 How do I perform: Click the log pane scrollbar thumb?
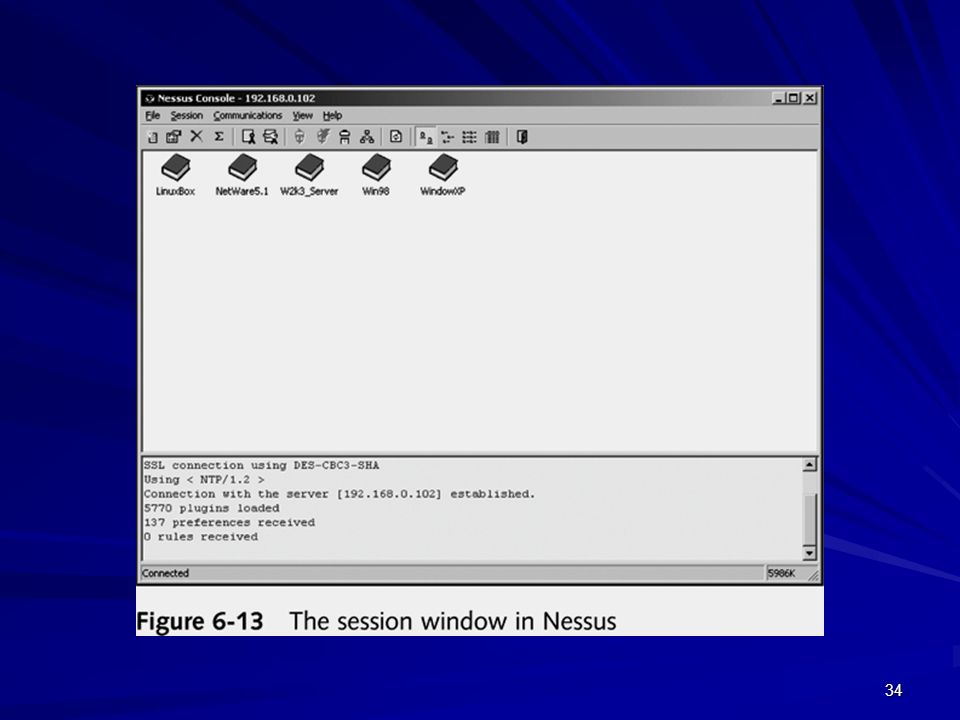[x=809, y=519]
